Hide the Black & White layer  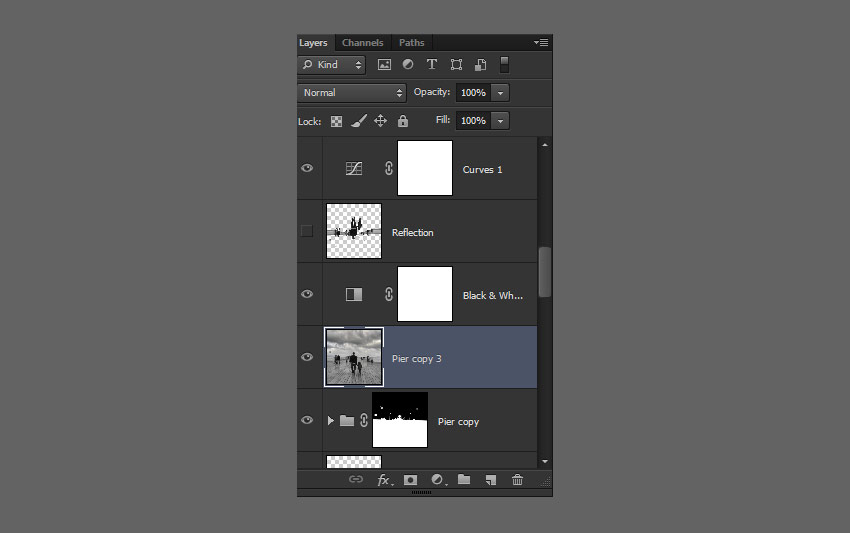click(307, 294)
